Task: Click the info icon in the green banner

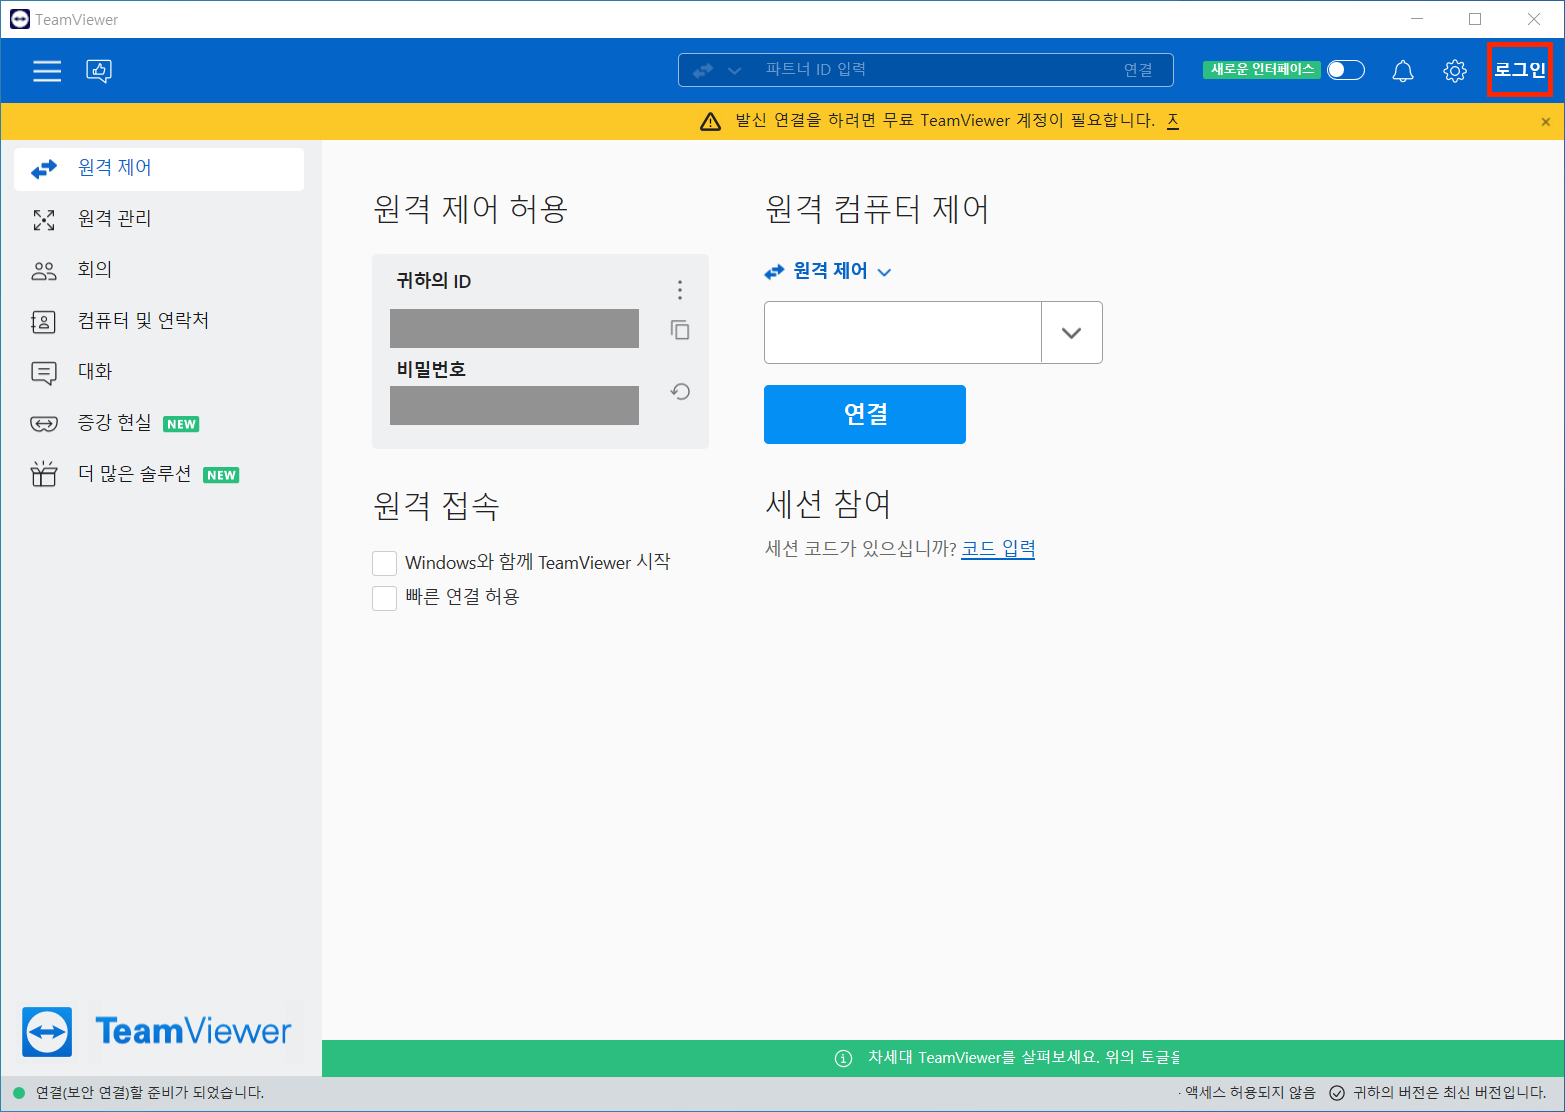Action: tap(843, 1058)
